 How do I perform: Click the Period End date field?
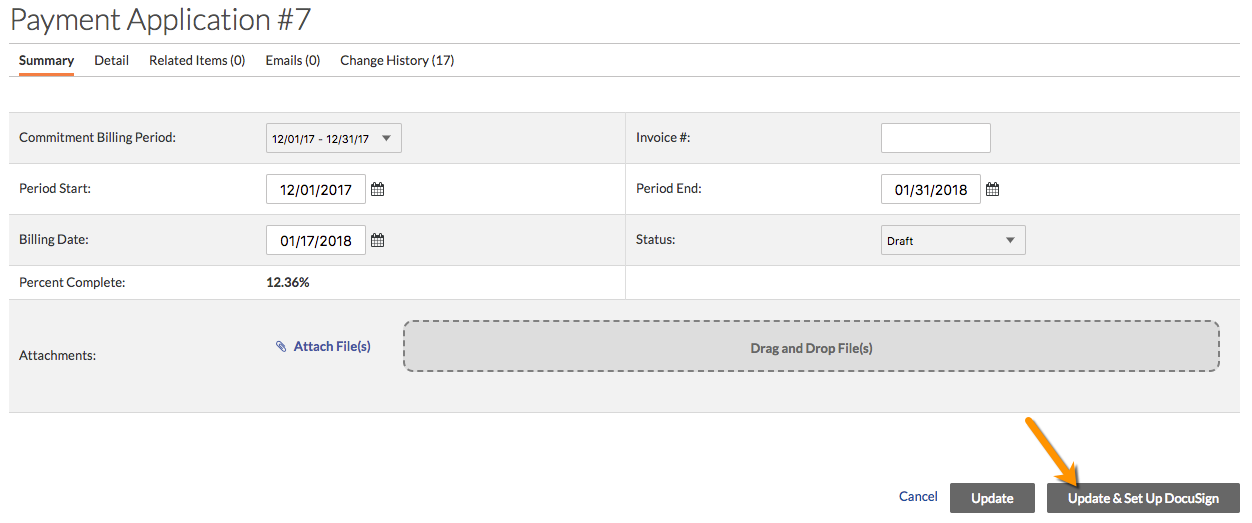(x=930, y=189)
